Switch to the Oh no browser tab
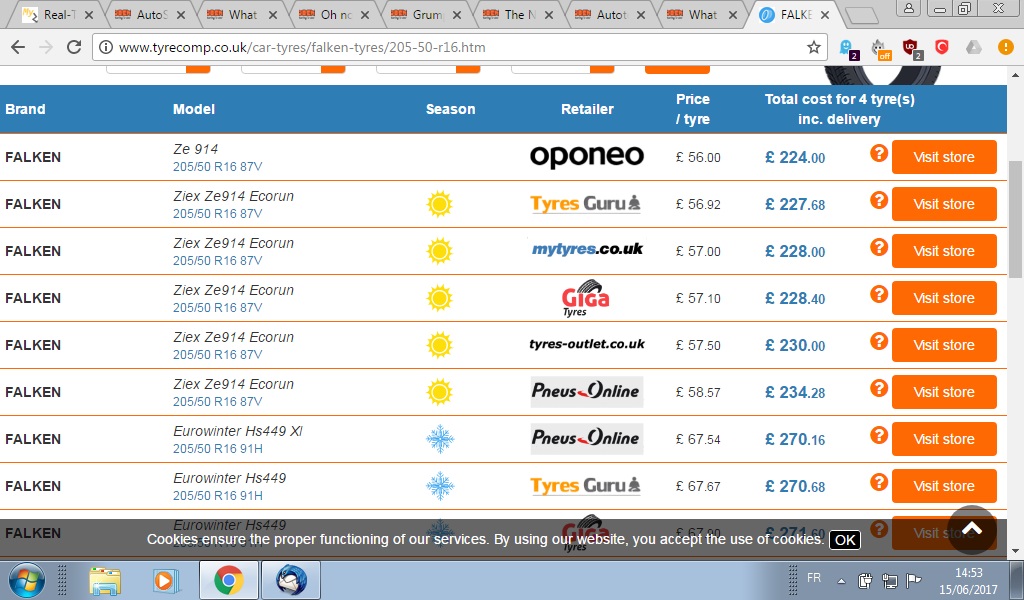 click(333, 14)
